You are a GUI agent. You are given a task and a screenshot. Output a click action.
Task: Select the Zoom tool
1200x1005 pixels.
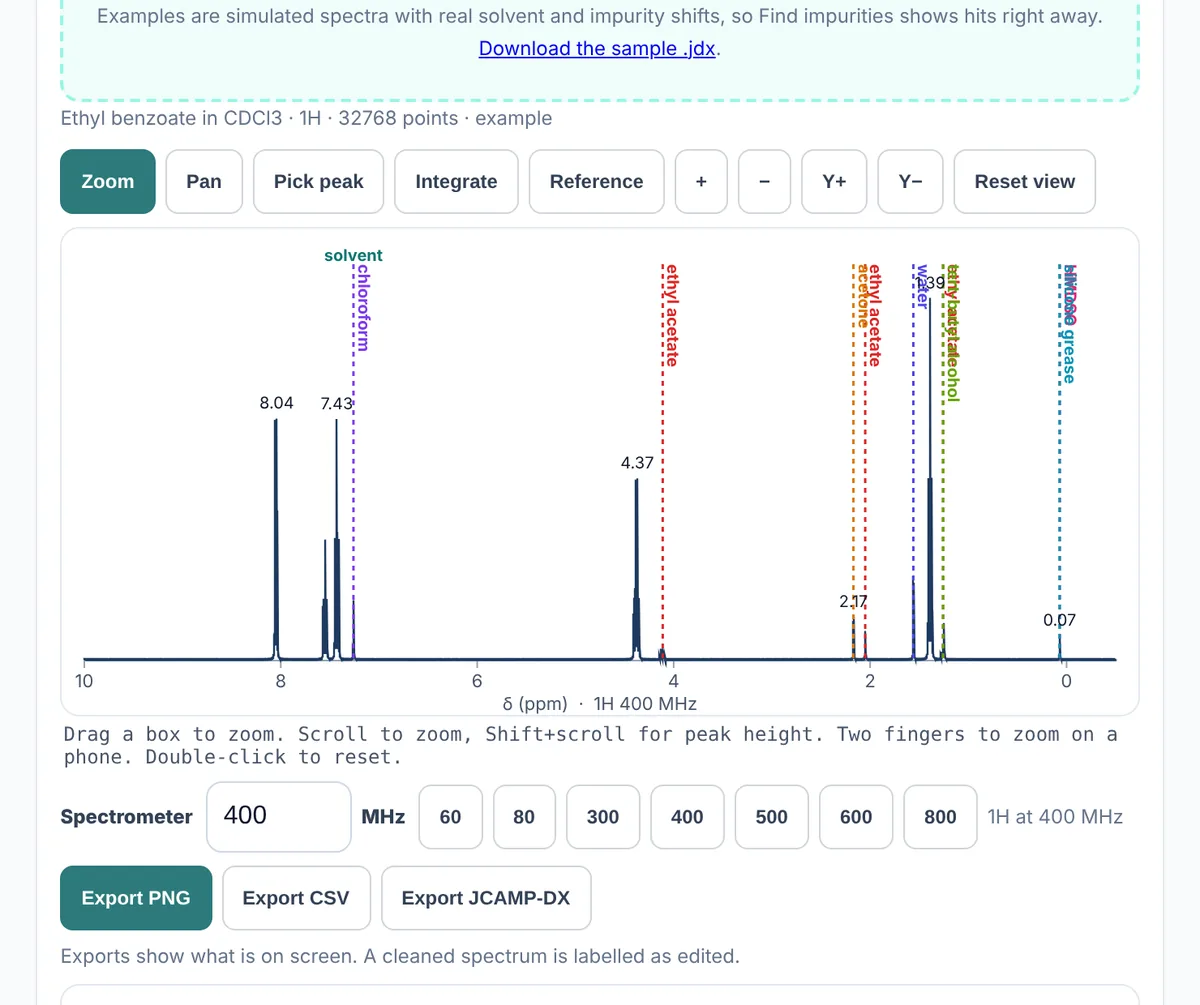tap(108, 181)
